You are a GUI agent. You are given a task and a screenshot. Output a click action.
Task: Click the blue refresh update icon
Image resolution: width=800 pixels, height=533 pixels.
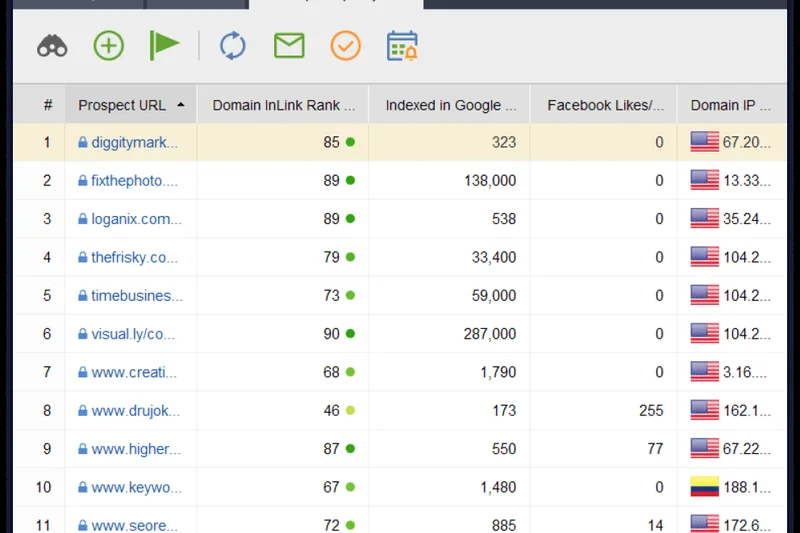[x=233, y=46]
